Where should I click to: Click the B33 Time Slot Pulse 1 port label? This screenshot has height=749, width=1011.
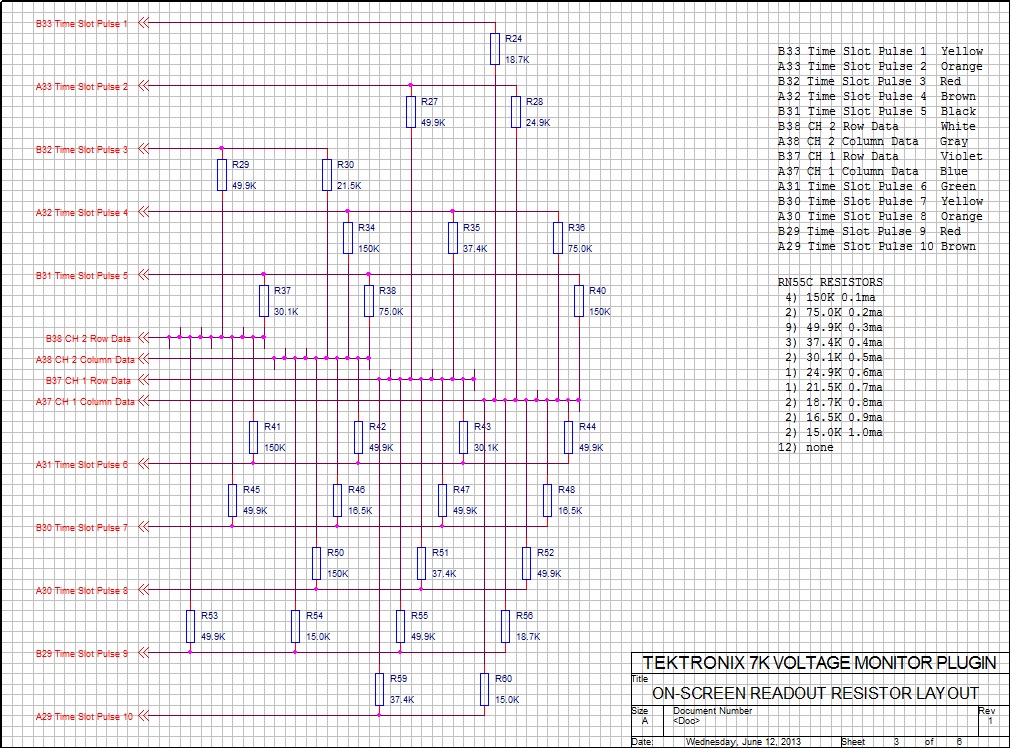[x=82, y=24]
